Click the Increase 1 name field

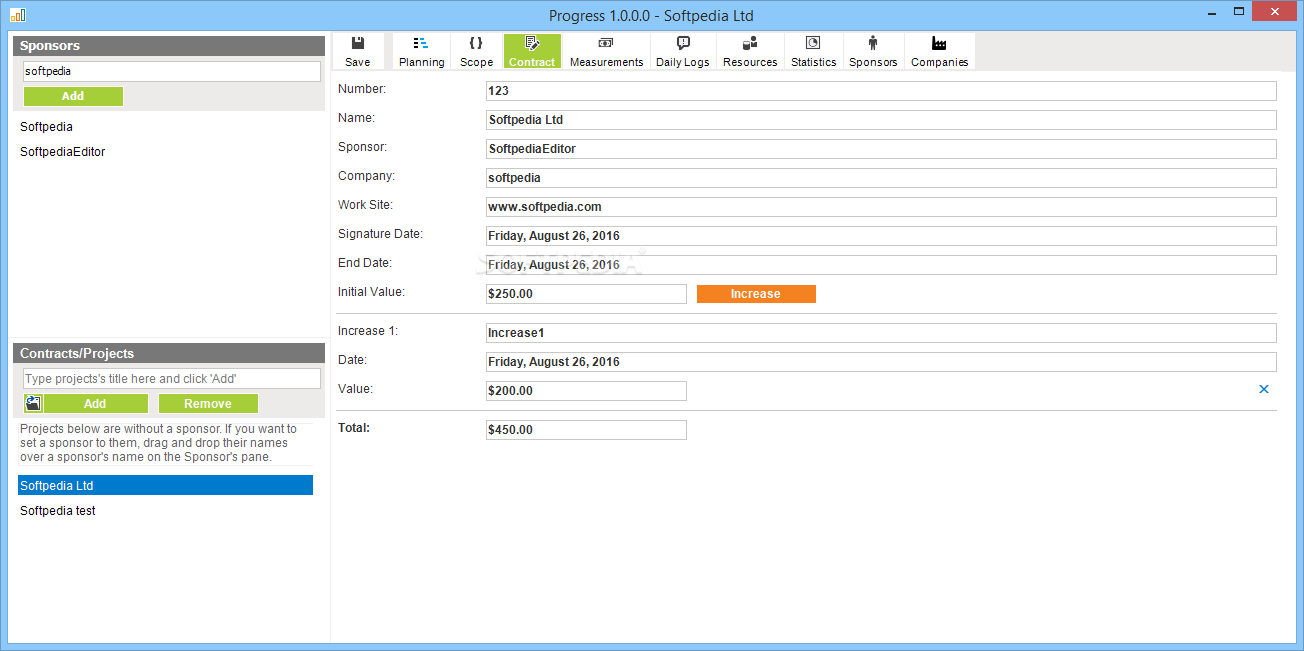[x=881, y=333]
